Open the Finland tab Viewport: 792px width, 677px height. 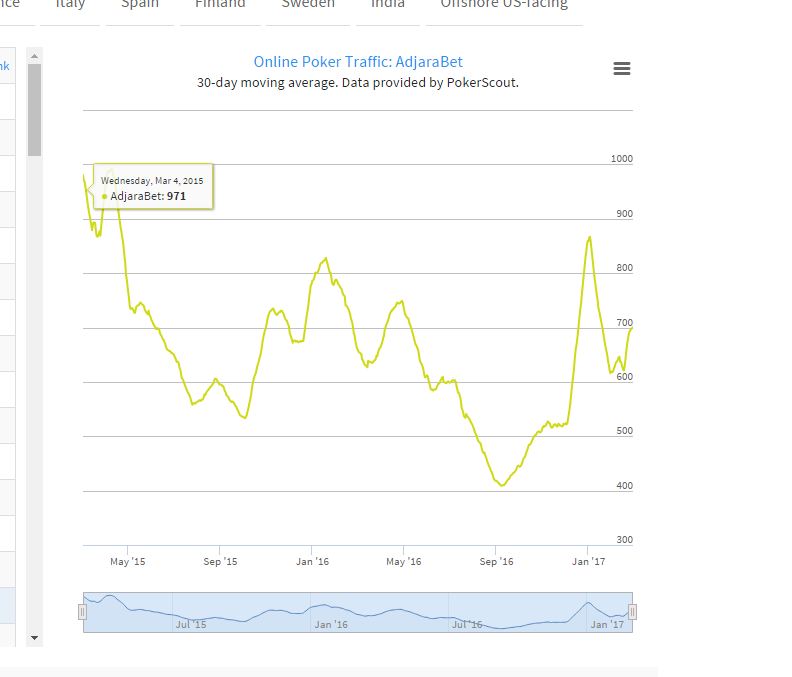pos(220,5)
